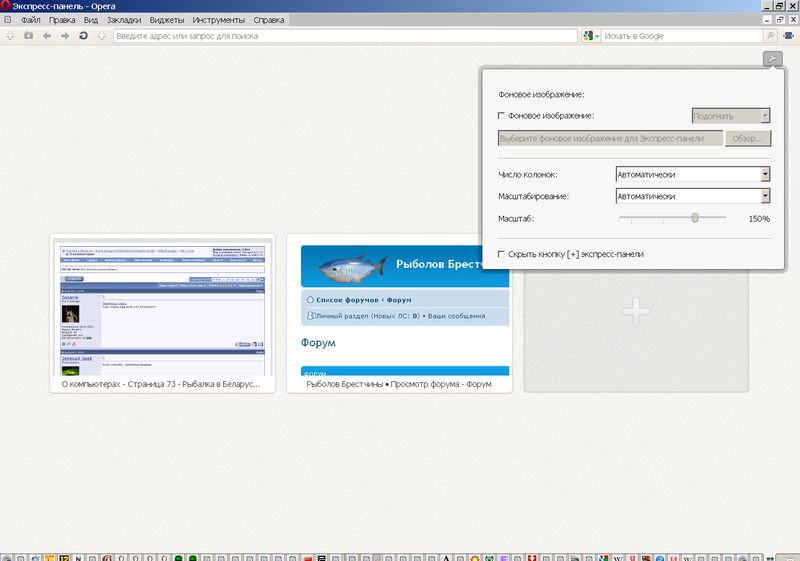
Task: Check Скрыть кнопку [+] экспресс-панели option
Action: (502, 255)
